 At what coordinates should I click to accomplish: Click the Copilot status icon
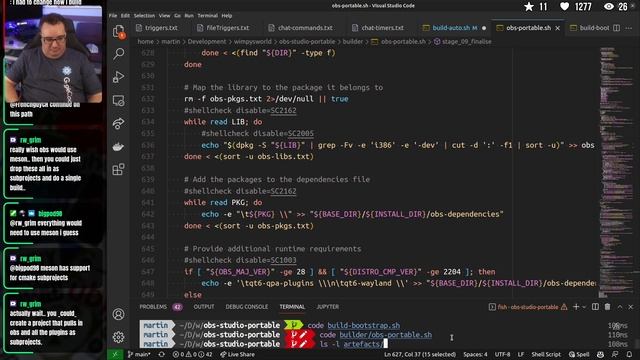coord(600,354)
